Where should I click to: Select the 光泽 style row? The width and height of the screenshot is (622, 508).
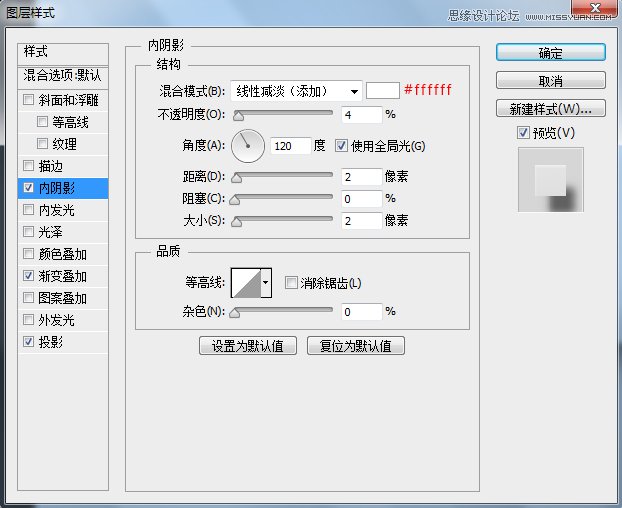[x=63, y=232]
